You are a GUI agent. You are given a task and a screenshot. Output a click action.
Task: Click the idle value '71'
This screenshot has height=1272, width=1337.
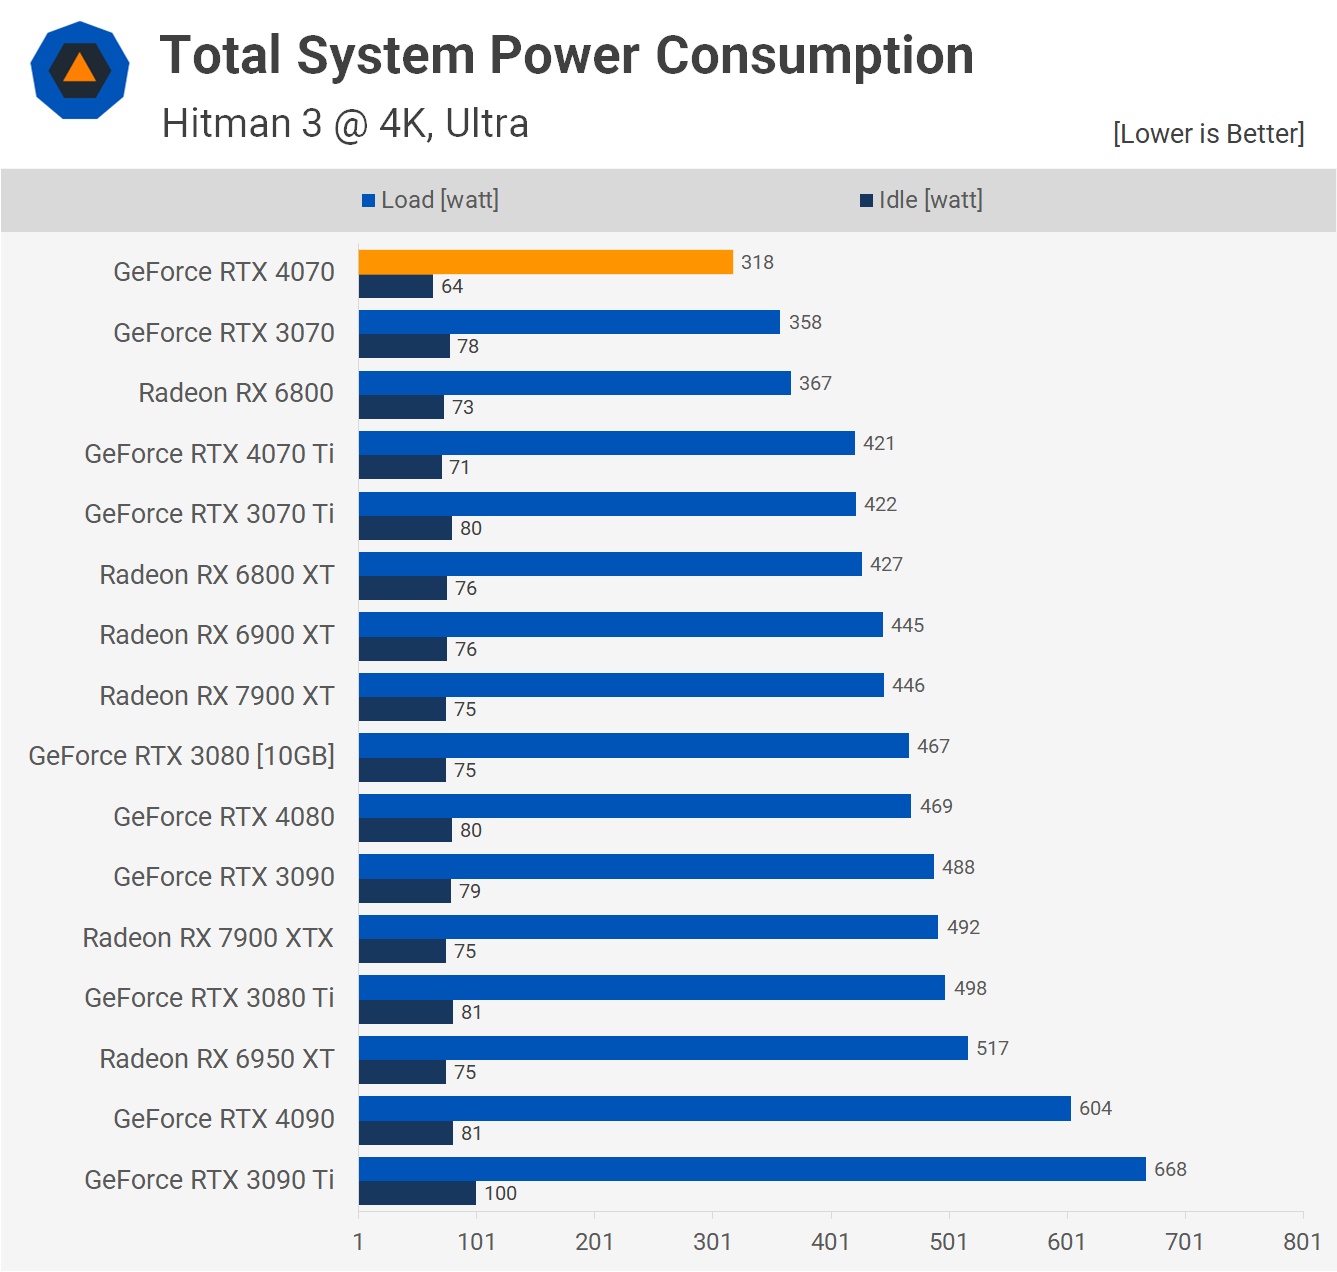tap(460, 468)
